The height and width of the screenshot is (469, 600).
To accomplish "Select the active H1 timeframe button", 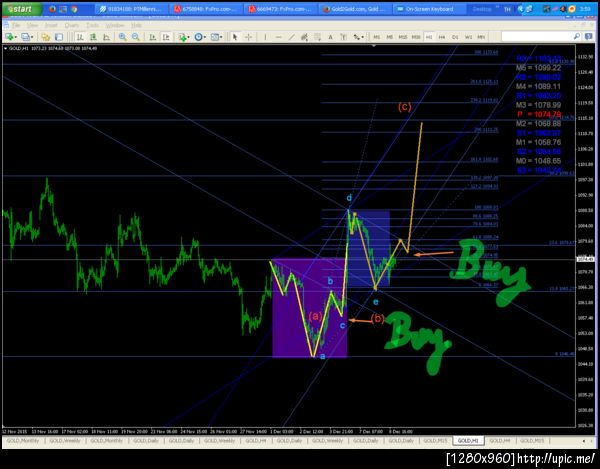I will (429, 37).
